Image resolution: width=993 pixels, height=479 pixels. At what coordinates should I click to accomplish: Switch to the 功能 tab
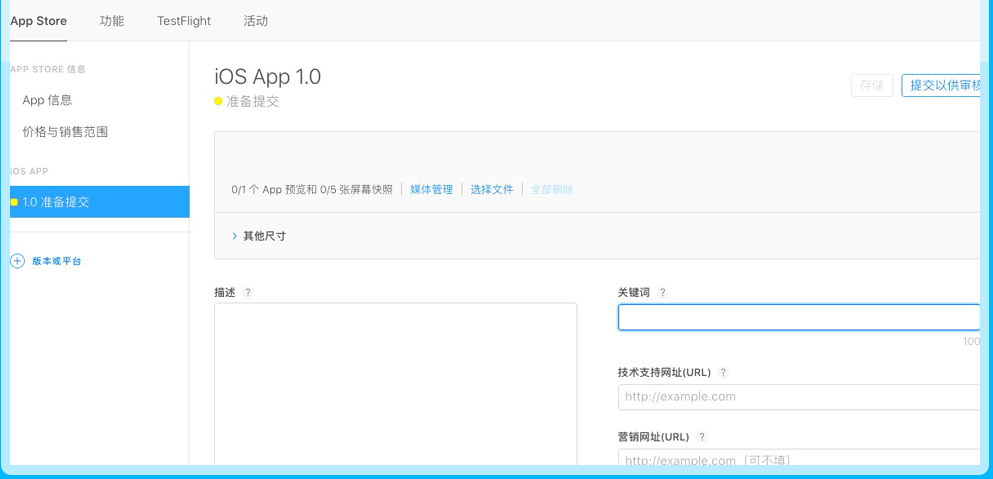(112, 21)
